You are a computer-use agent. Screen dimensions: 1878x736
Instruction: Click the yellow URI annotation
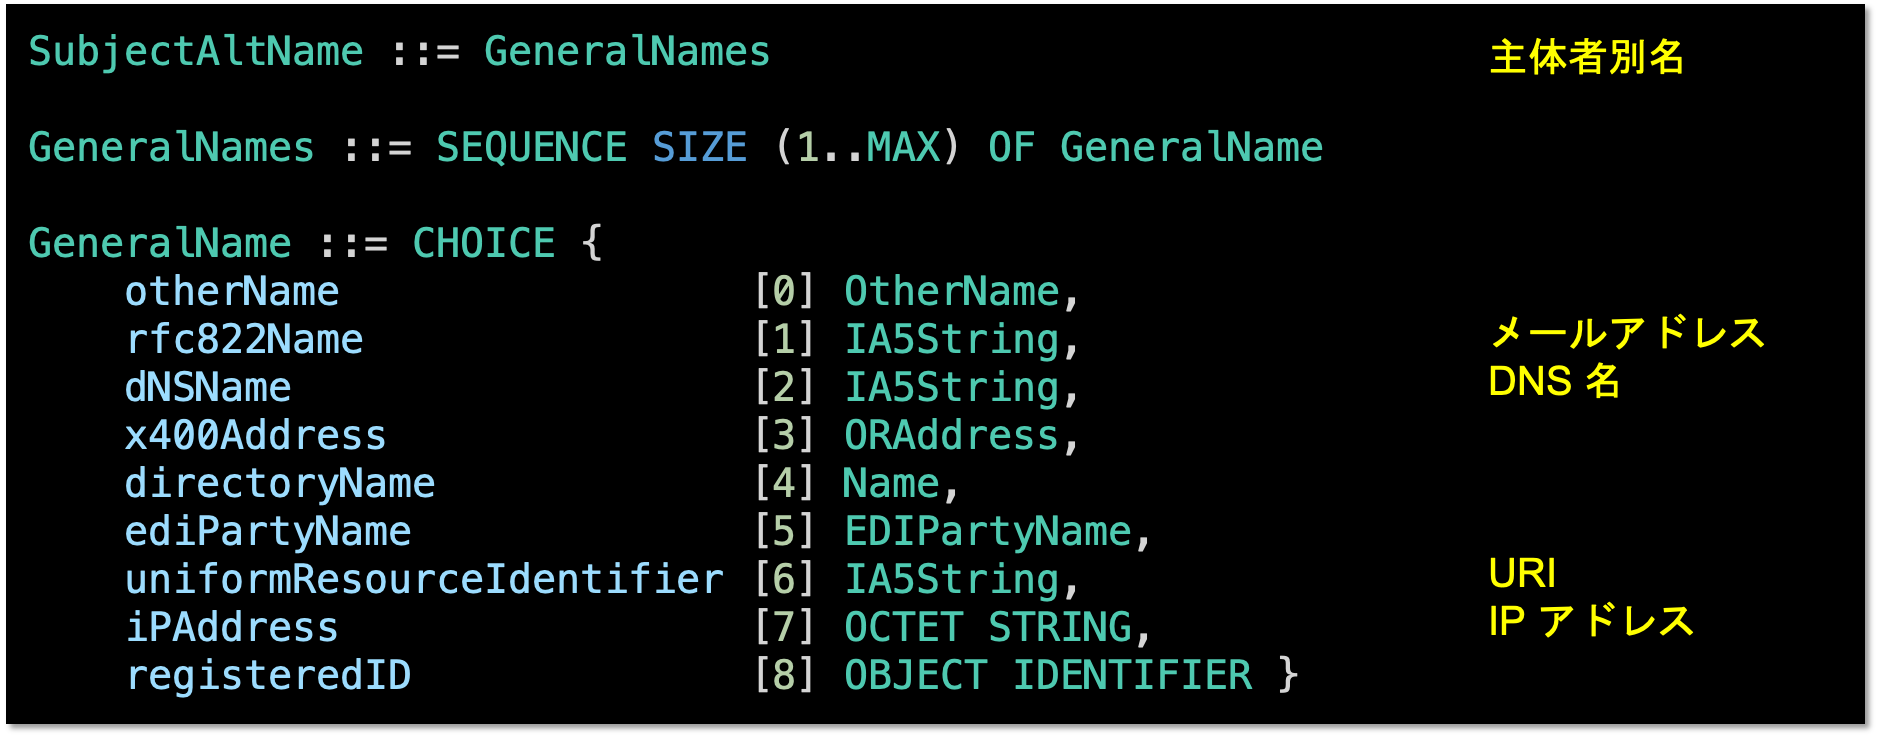point(1522,574)
